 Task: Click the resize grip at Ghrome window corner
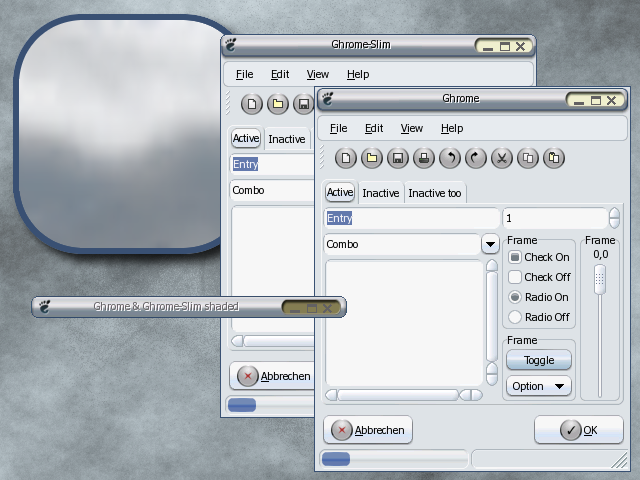click(x=620, y=460)
